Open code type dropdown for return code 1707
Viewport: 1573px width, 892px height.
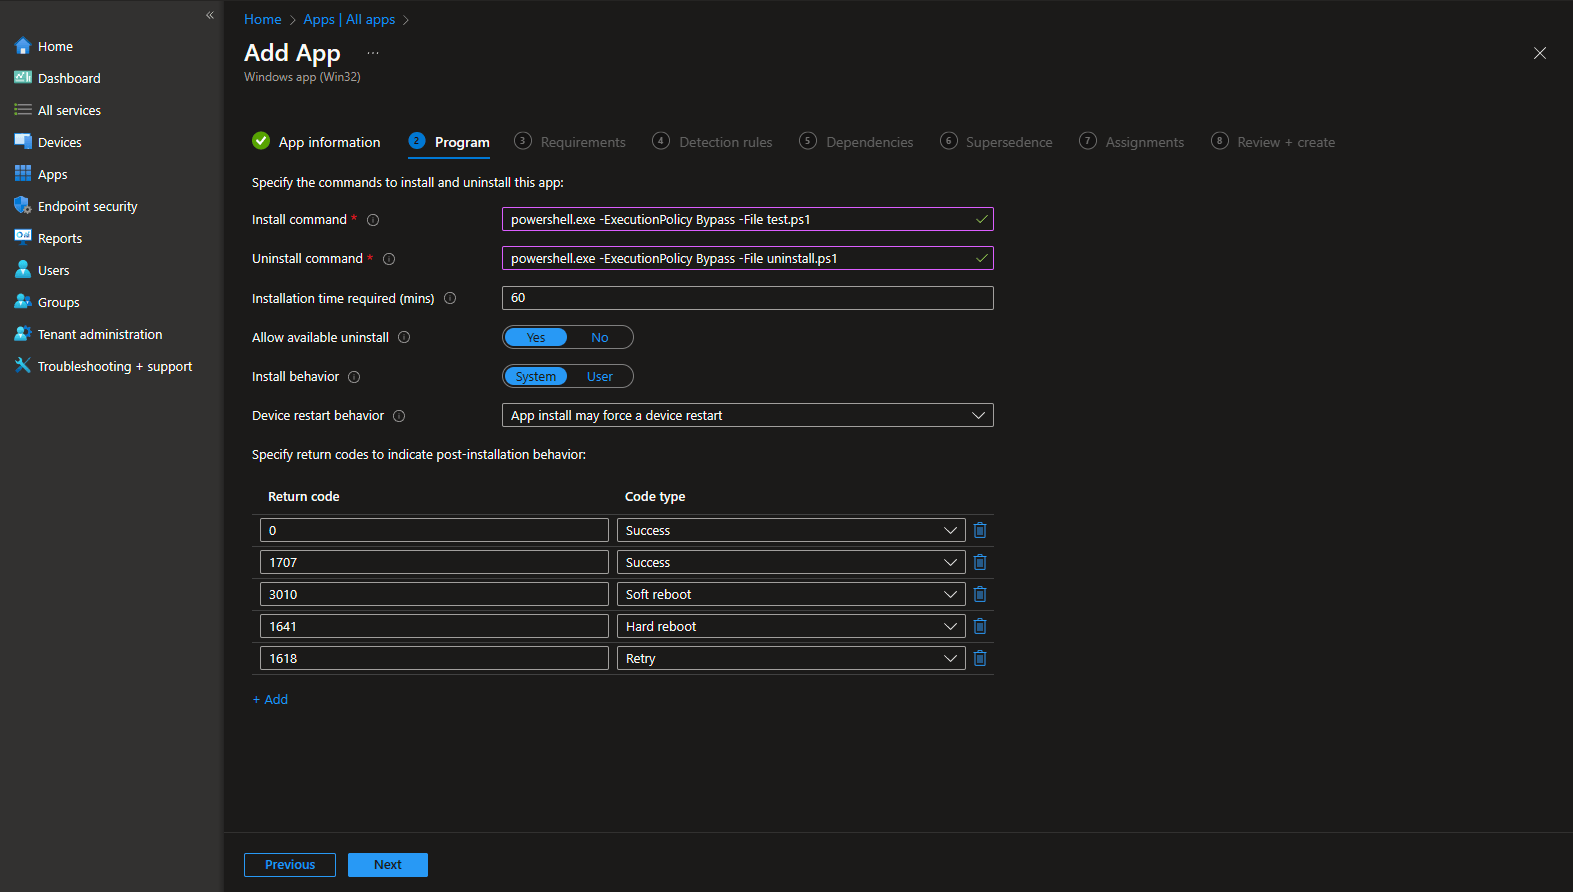791,562
